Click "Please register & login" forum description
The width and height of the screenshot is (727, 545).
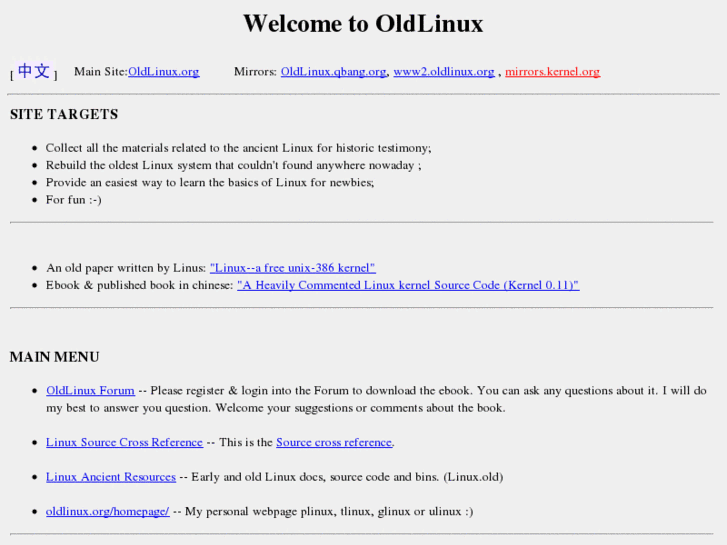[x=376, y=399]
